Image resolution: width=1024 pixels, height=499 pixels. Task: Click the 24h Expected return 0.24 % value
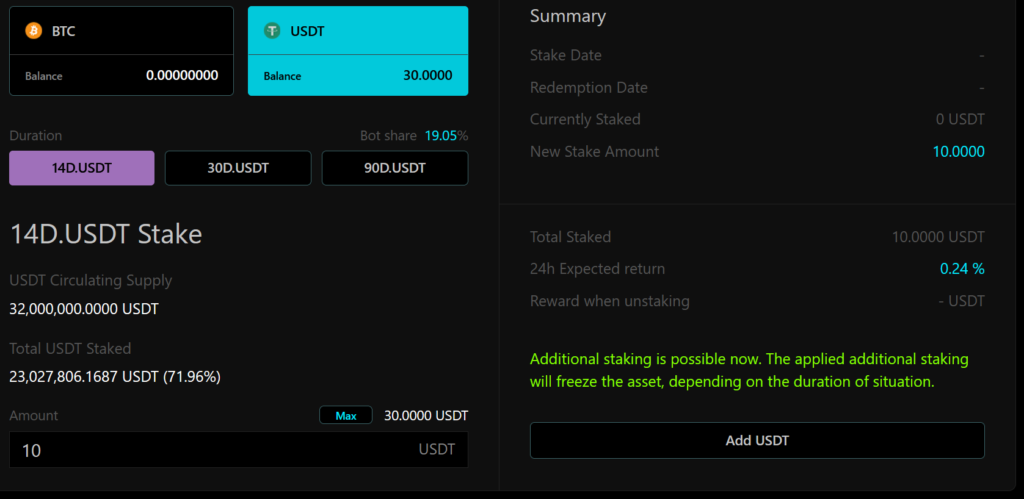click(962, 269)
